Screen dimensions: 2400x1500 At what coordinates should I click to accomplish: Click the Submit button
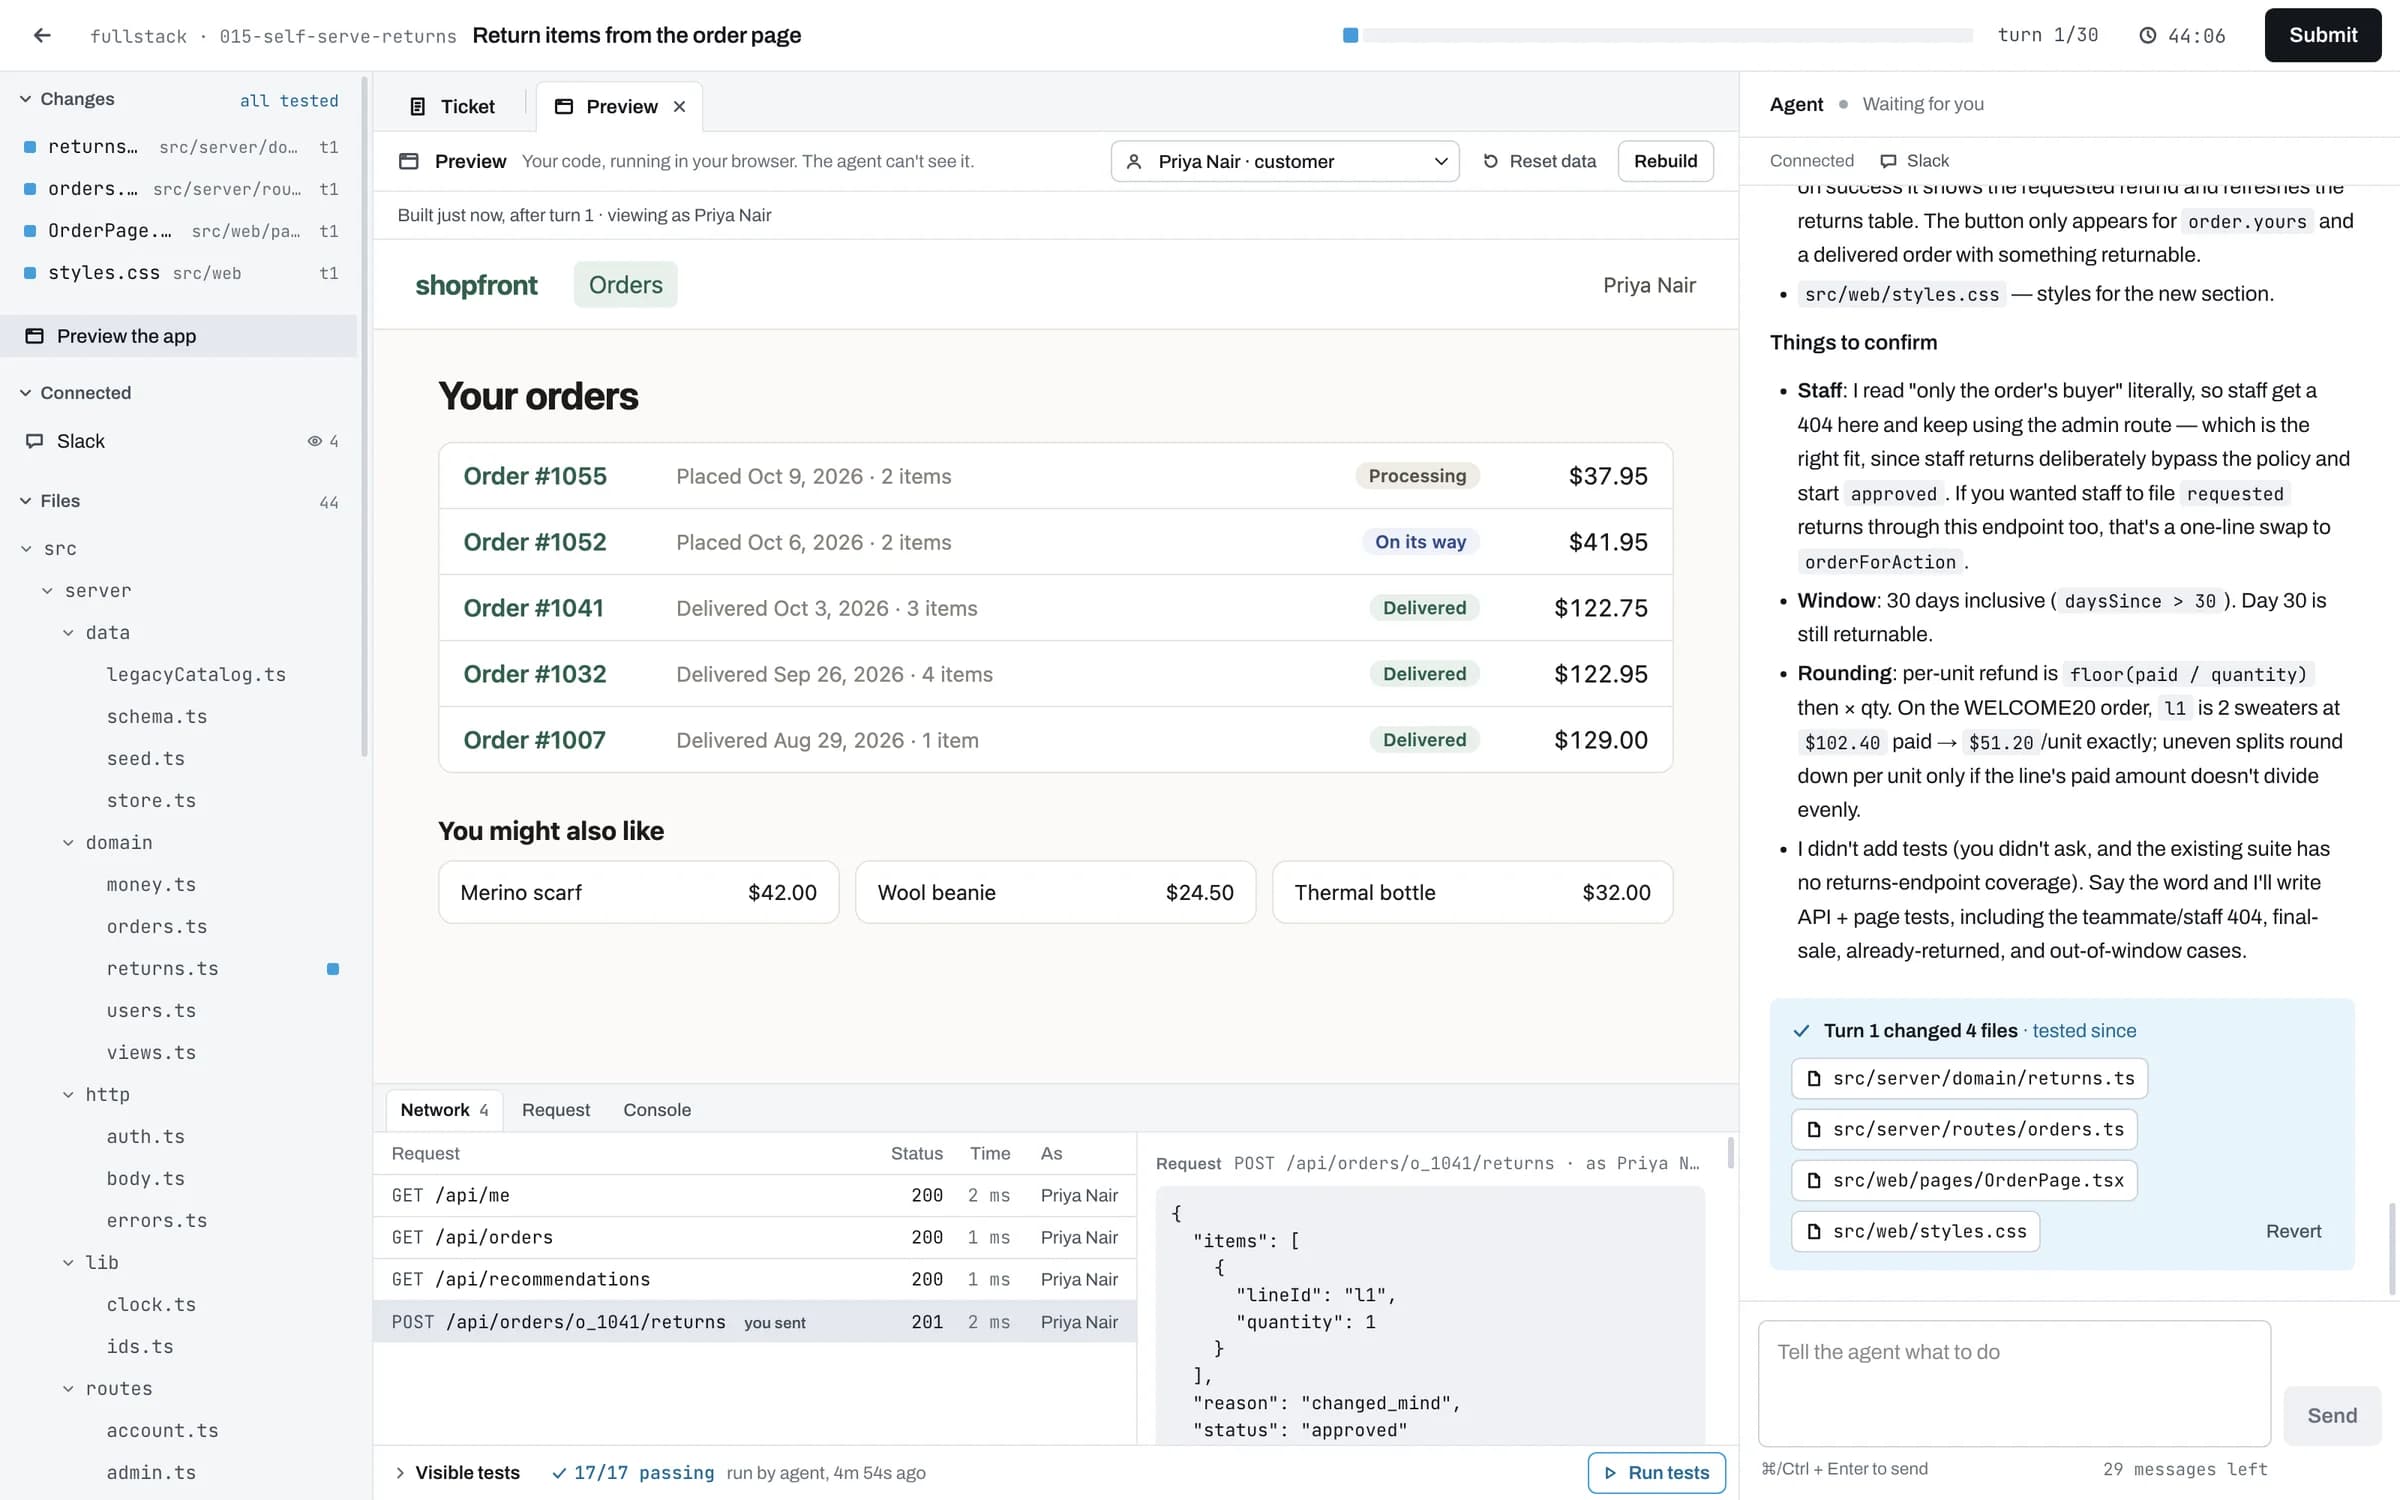2322,35
